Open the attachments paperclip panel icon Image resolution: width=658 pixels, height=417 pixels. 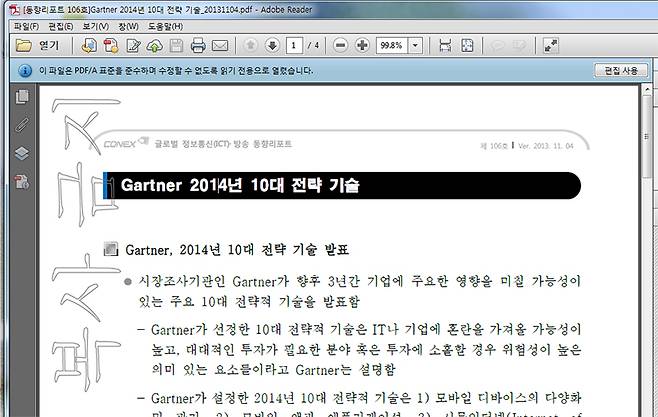[22, 125]
